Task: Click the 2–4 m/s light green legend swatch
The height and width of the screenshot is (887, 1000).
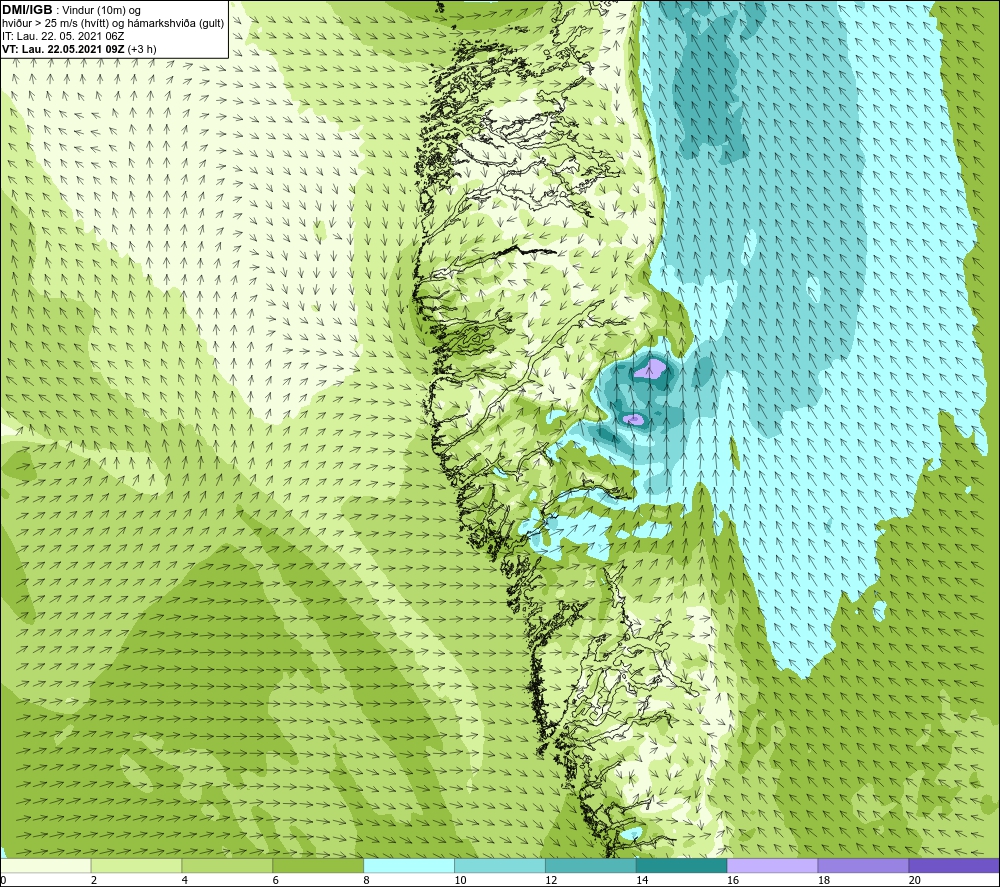Action: 136,865
